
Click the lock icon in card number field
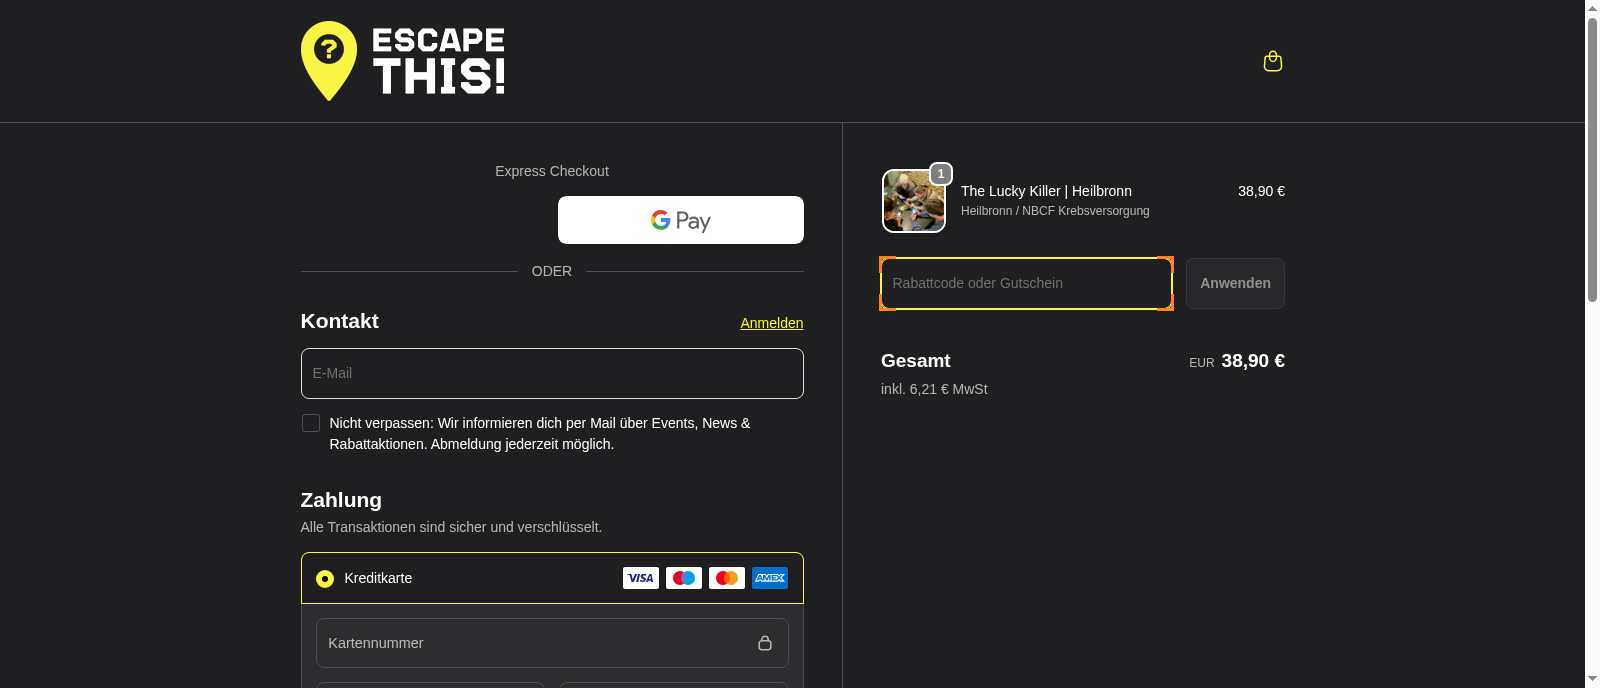(765, 643)
